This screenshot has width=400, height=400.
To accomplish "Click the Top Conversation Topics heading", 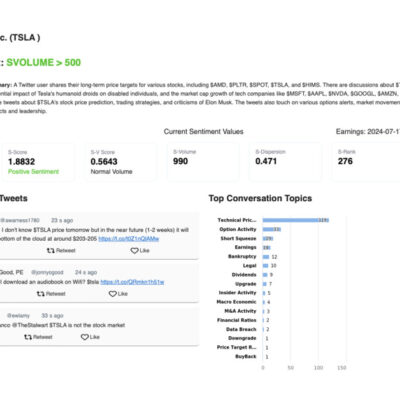I will click(260, 198).
